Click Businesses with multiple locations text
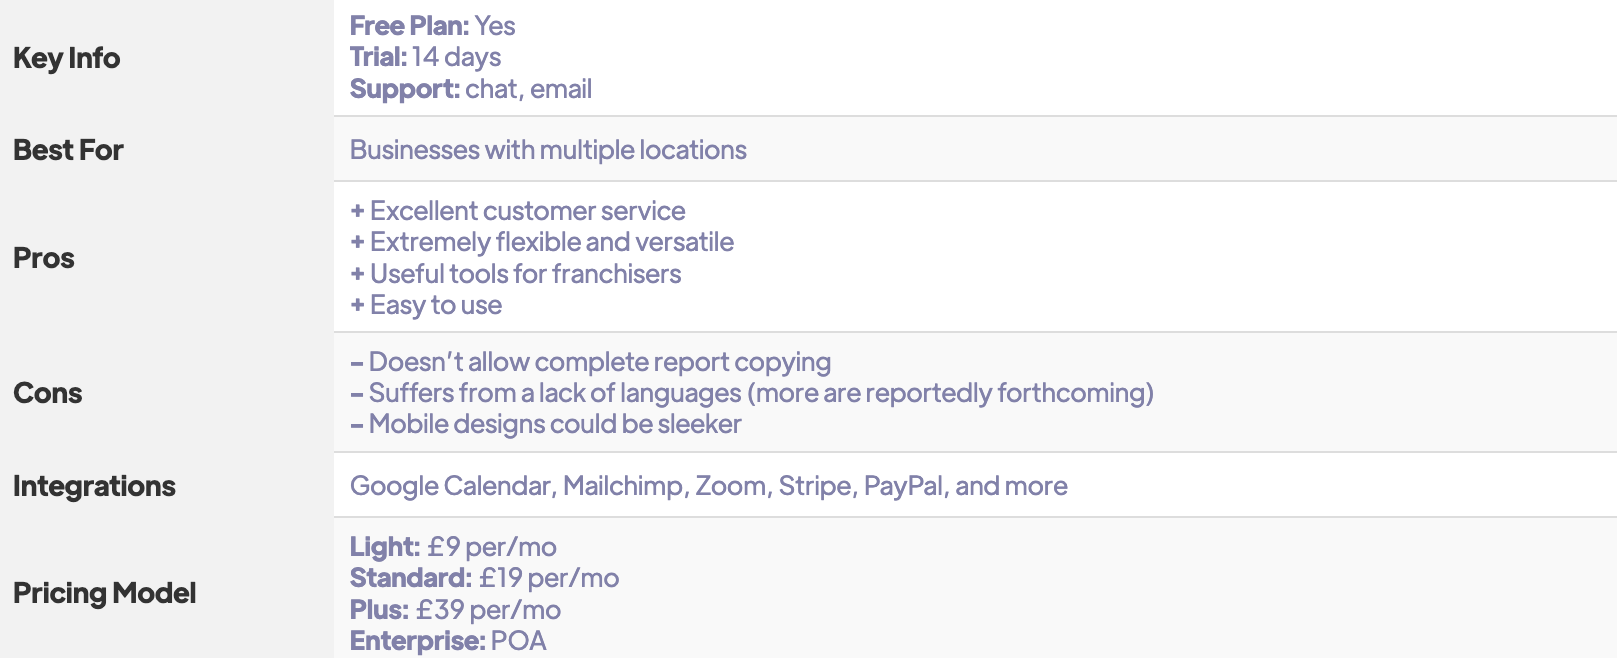Viewport: 1617px width, 658px height. (x=548, y=150)
